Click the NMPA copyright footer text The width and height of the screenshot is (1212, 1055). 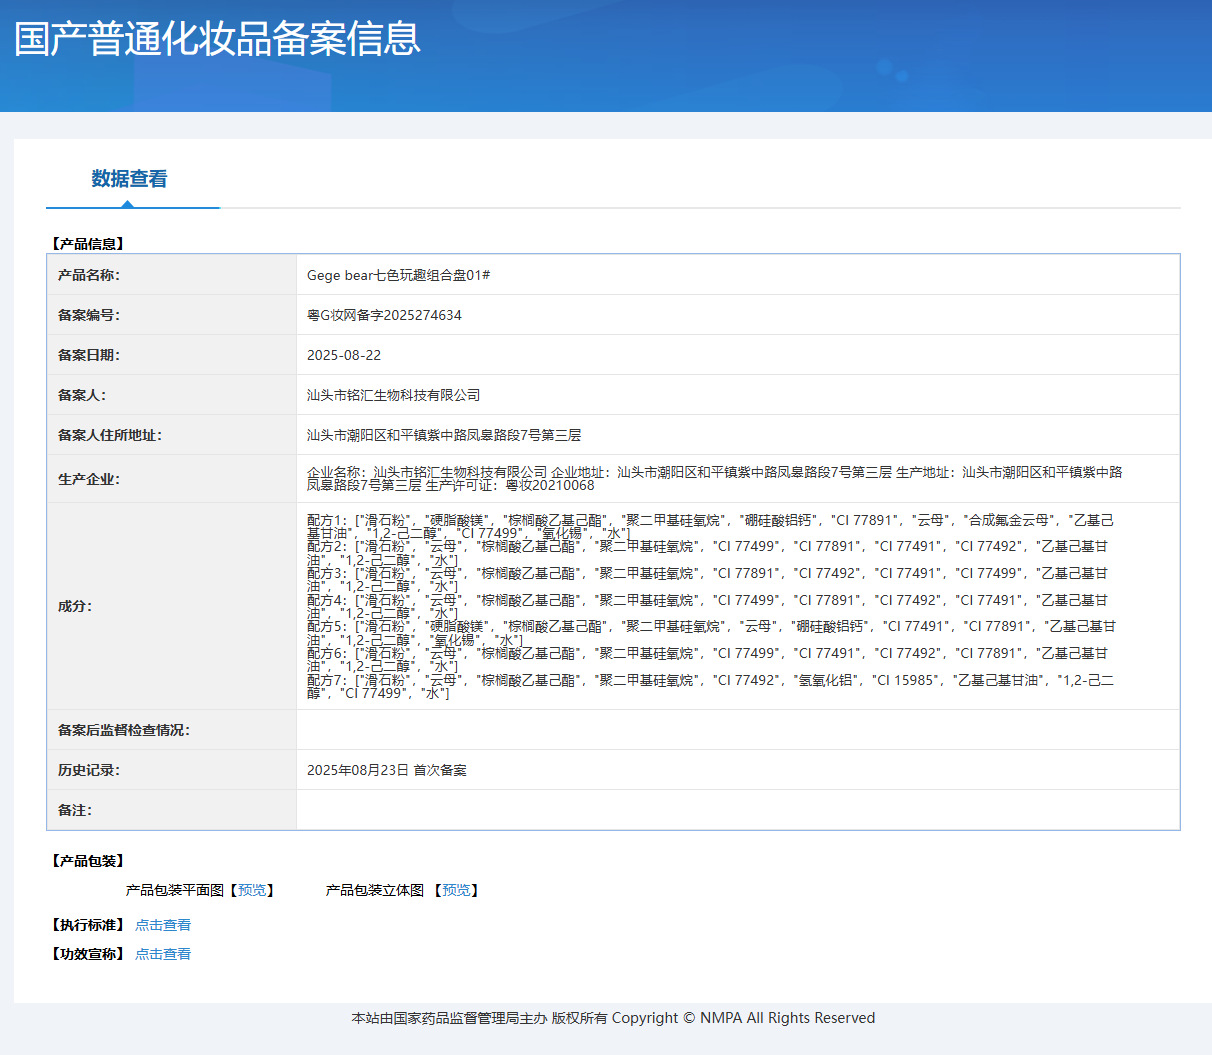click(x=613, y=1018)
